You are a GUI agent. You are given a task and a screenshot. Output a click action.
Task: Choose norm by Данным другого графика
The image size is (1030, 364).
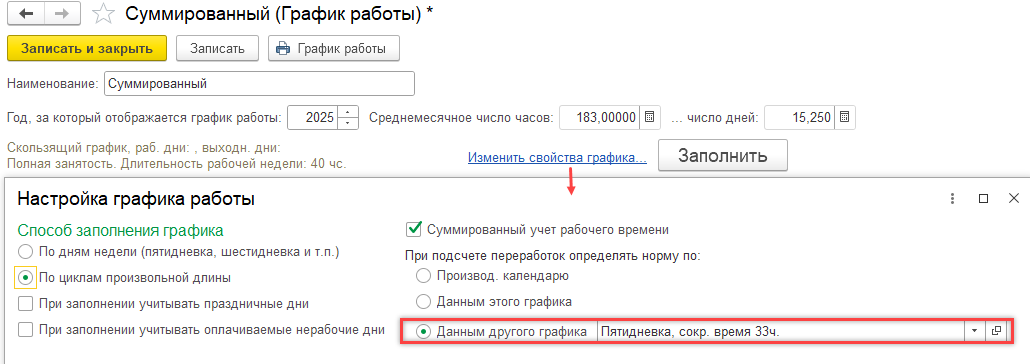(424, 332)
